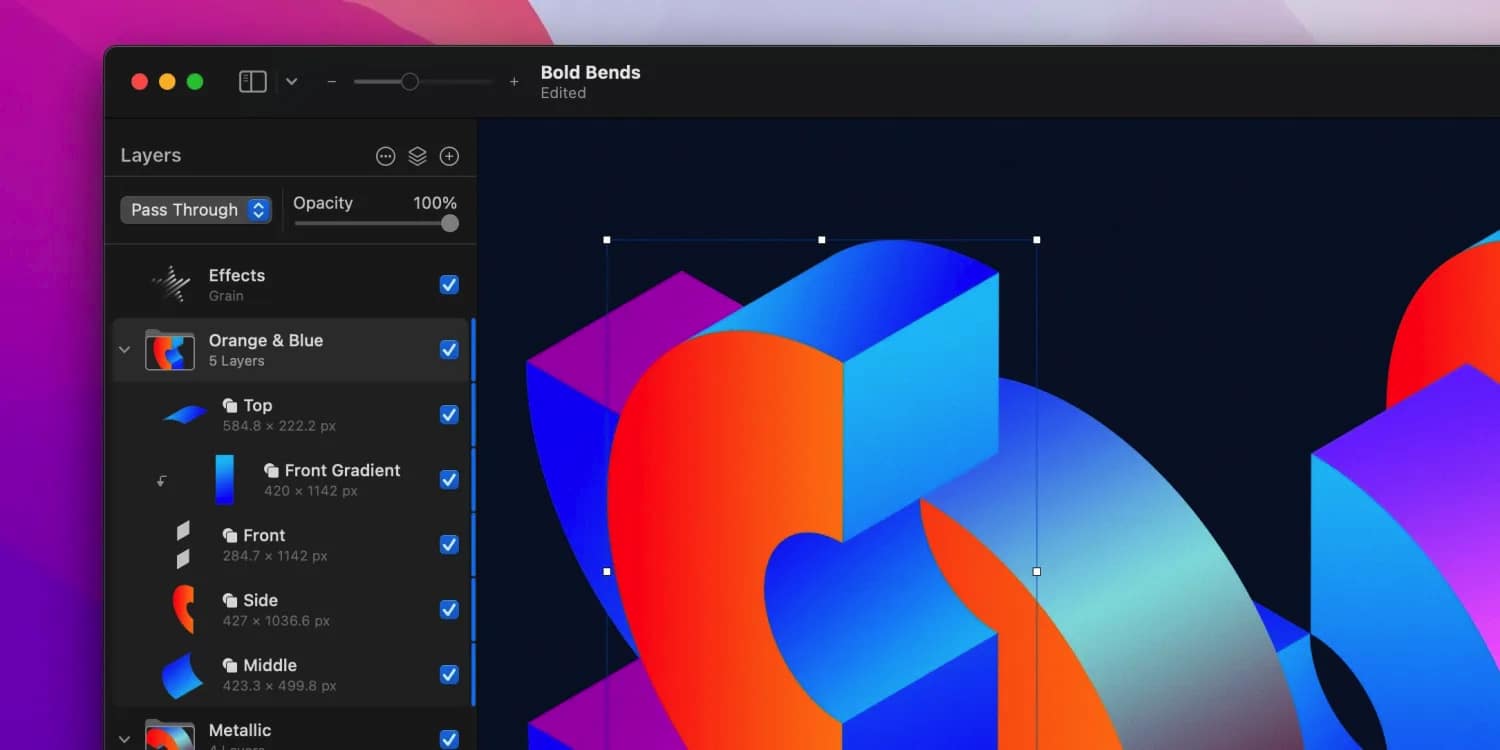Click the zoom in plus icon

pyautogui.click(x=514, y=82)
